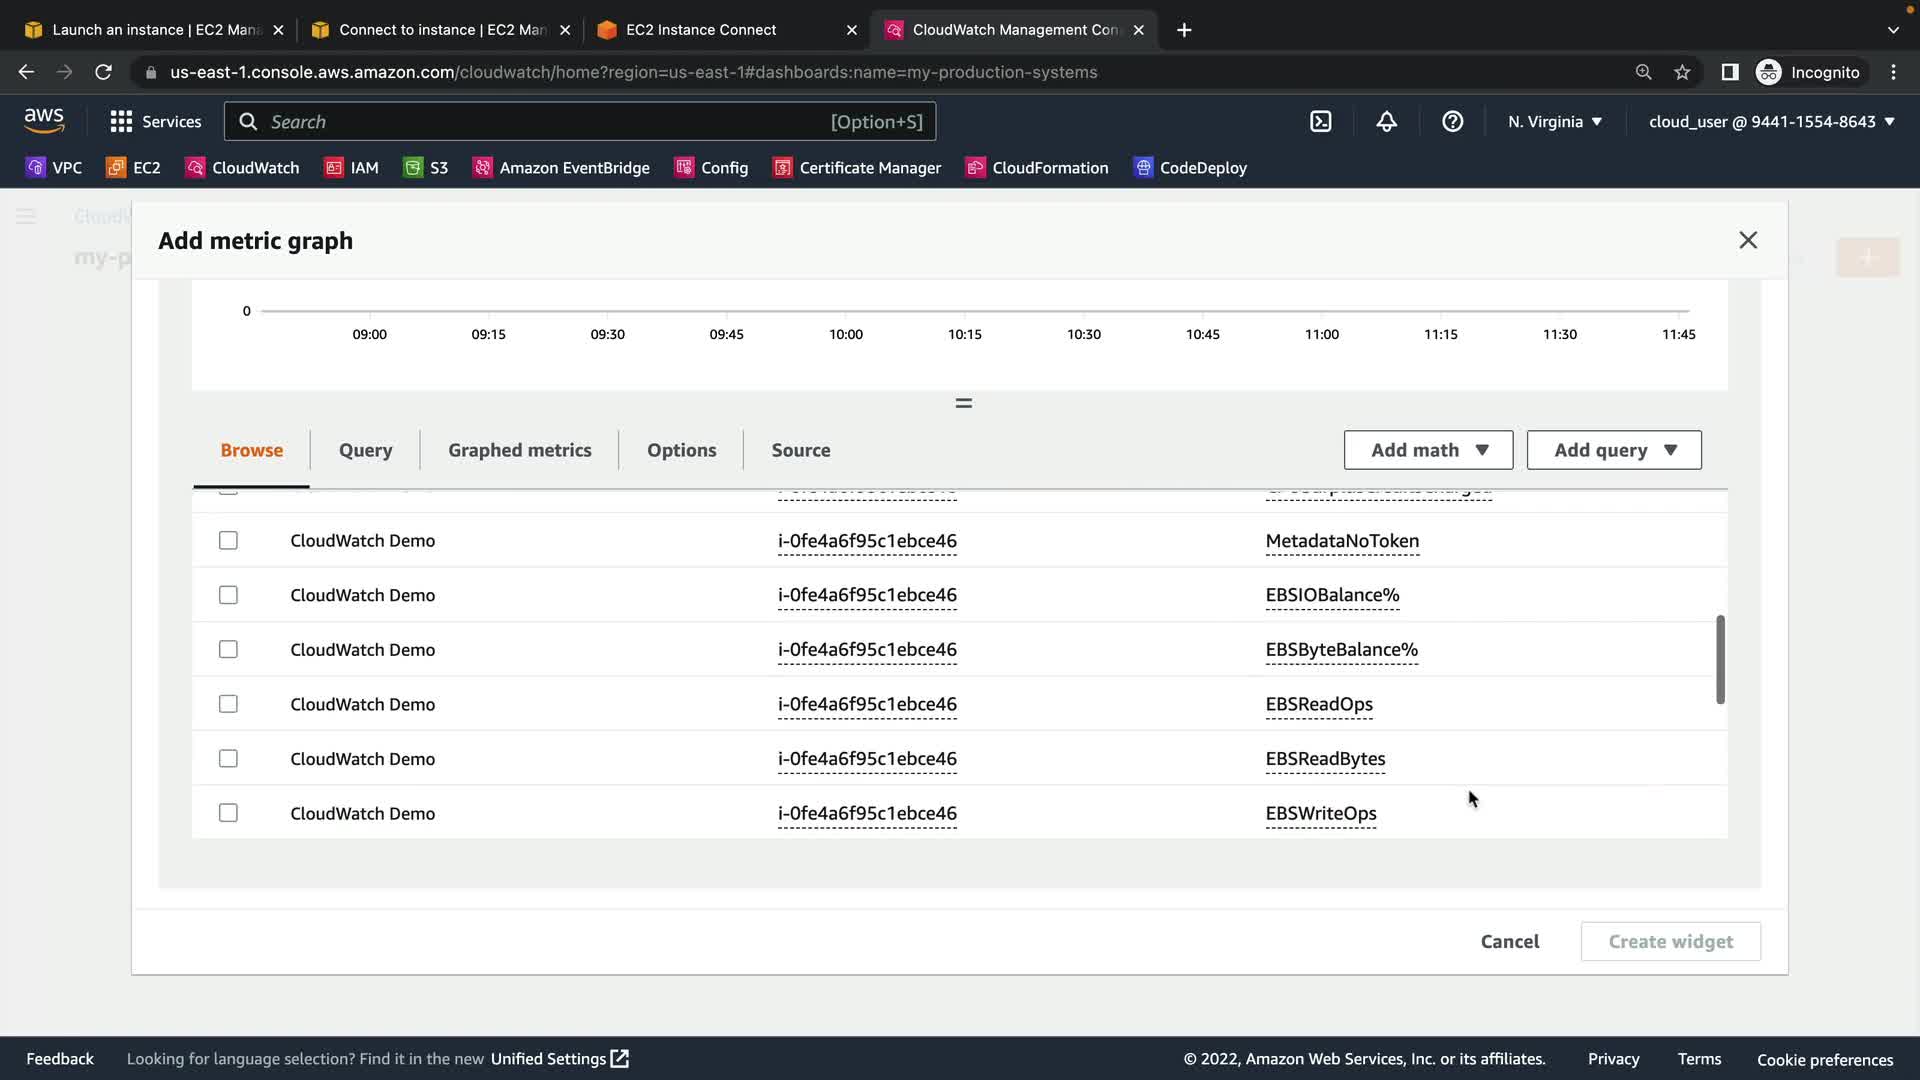Switch to the Graphed metrics tab
1920x1080 pixels.
[x=519, y=450]
